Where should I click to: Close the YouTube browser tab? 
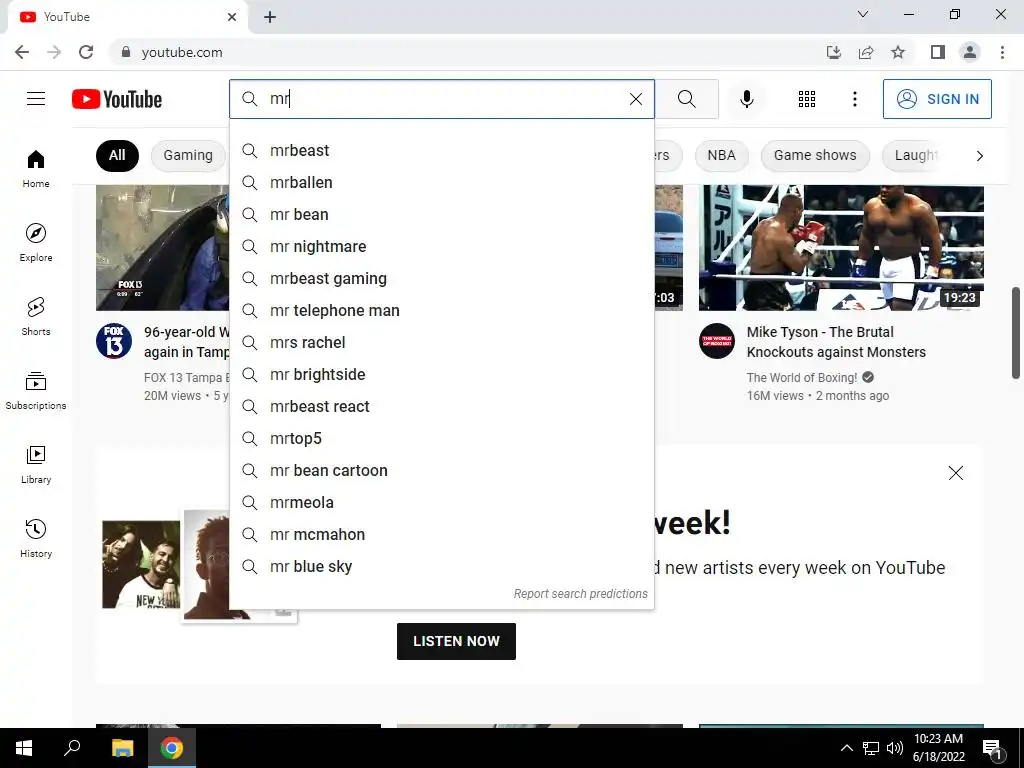(232, 17)
